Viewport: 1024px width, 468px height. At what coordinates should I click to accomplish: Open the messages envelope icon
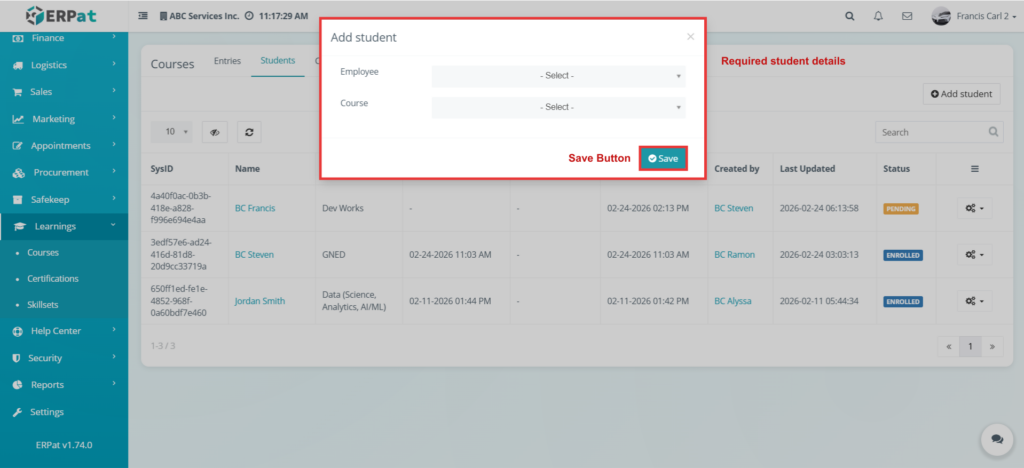(907, 16)
